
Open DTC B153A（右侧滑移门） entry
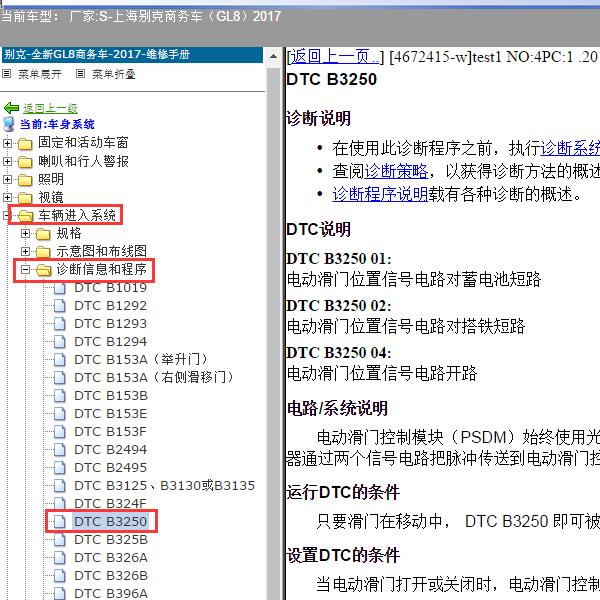(x=154, y=378)
